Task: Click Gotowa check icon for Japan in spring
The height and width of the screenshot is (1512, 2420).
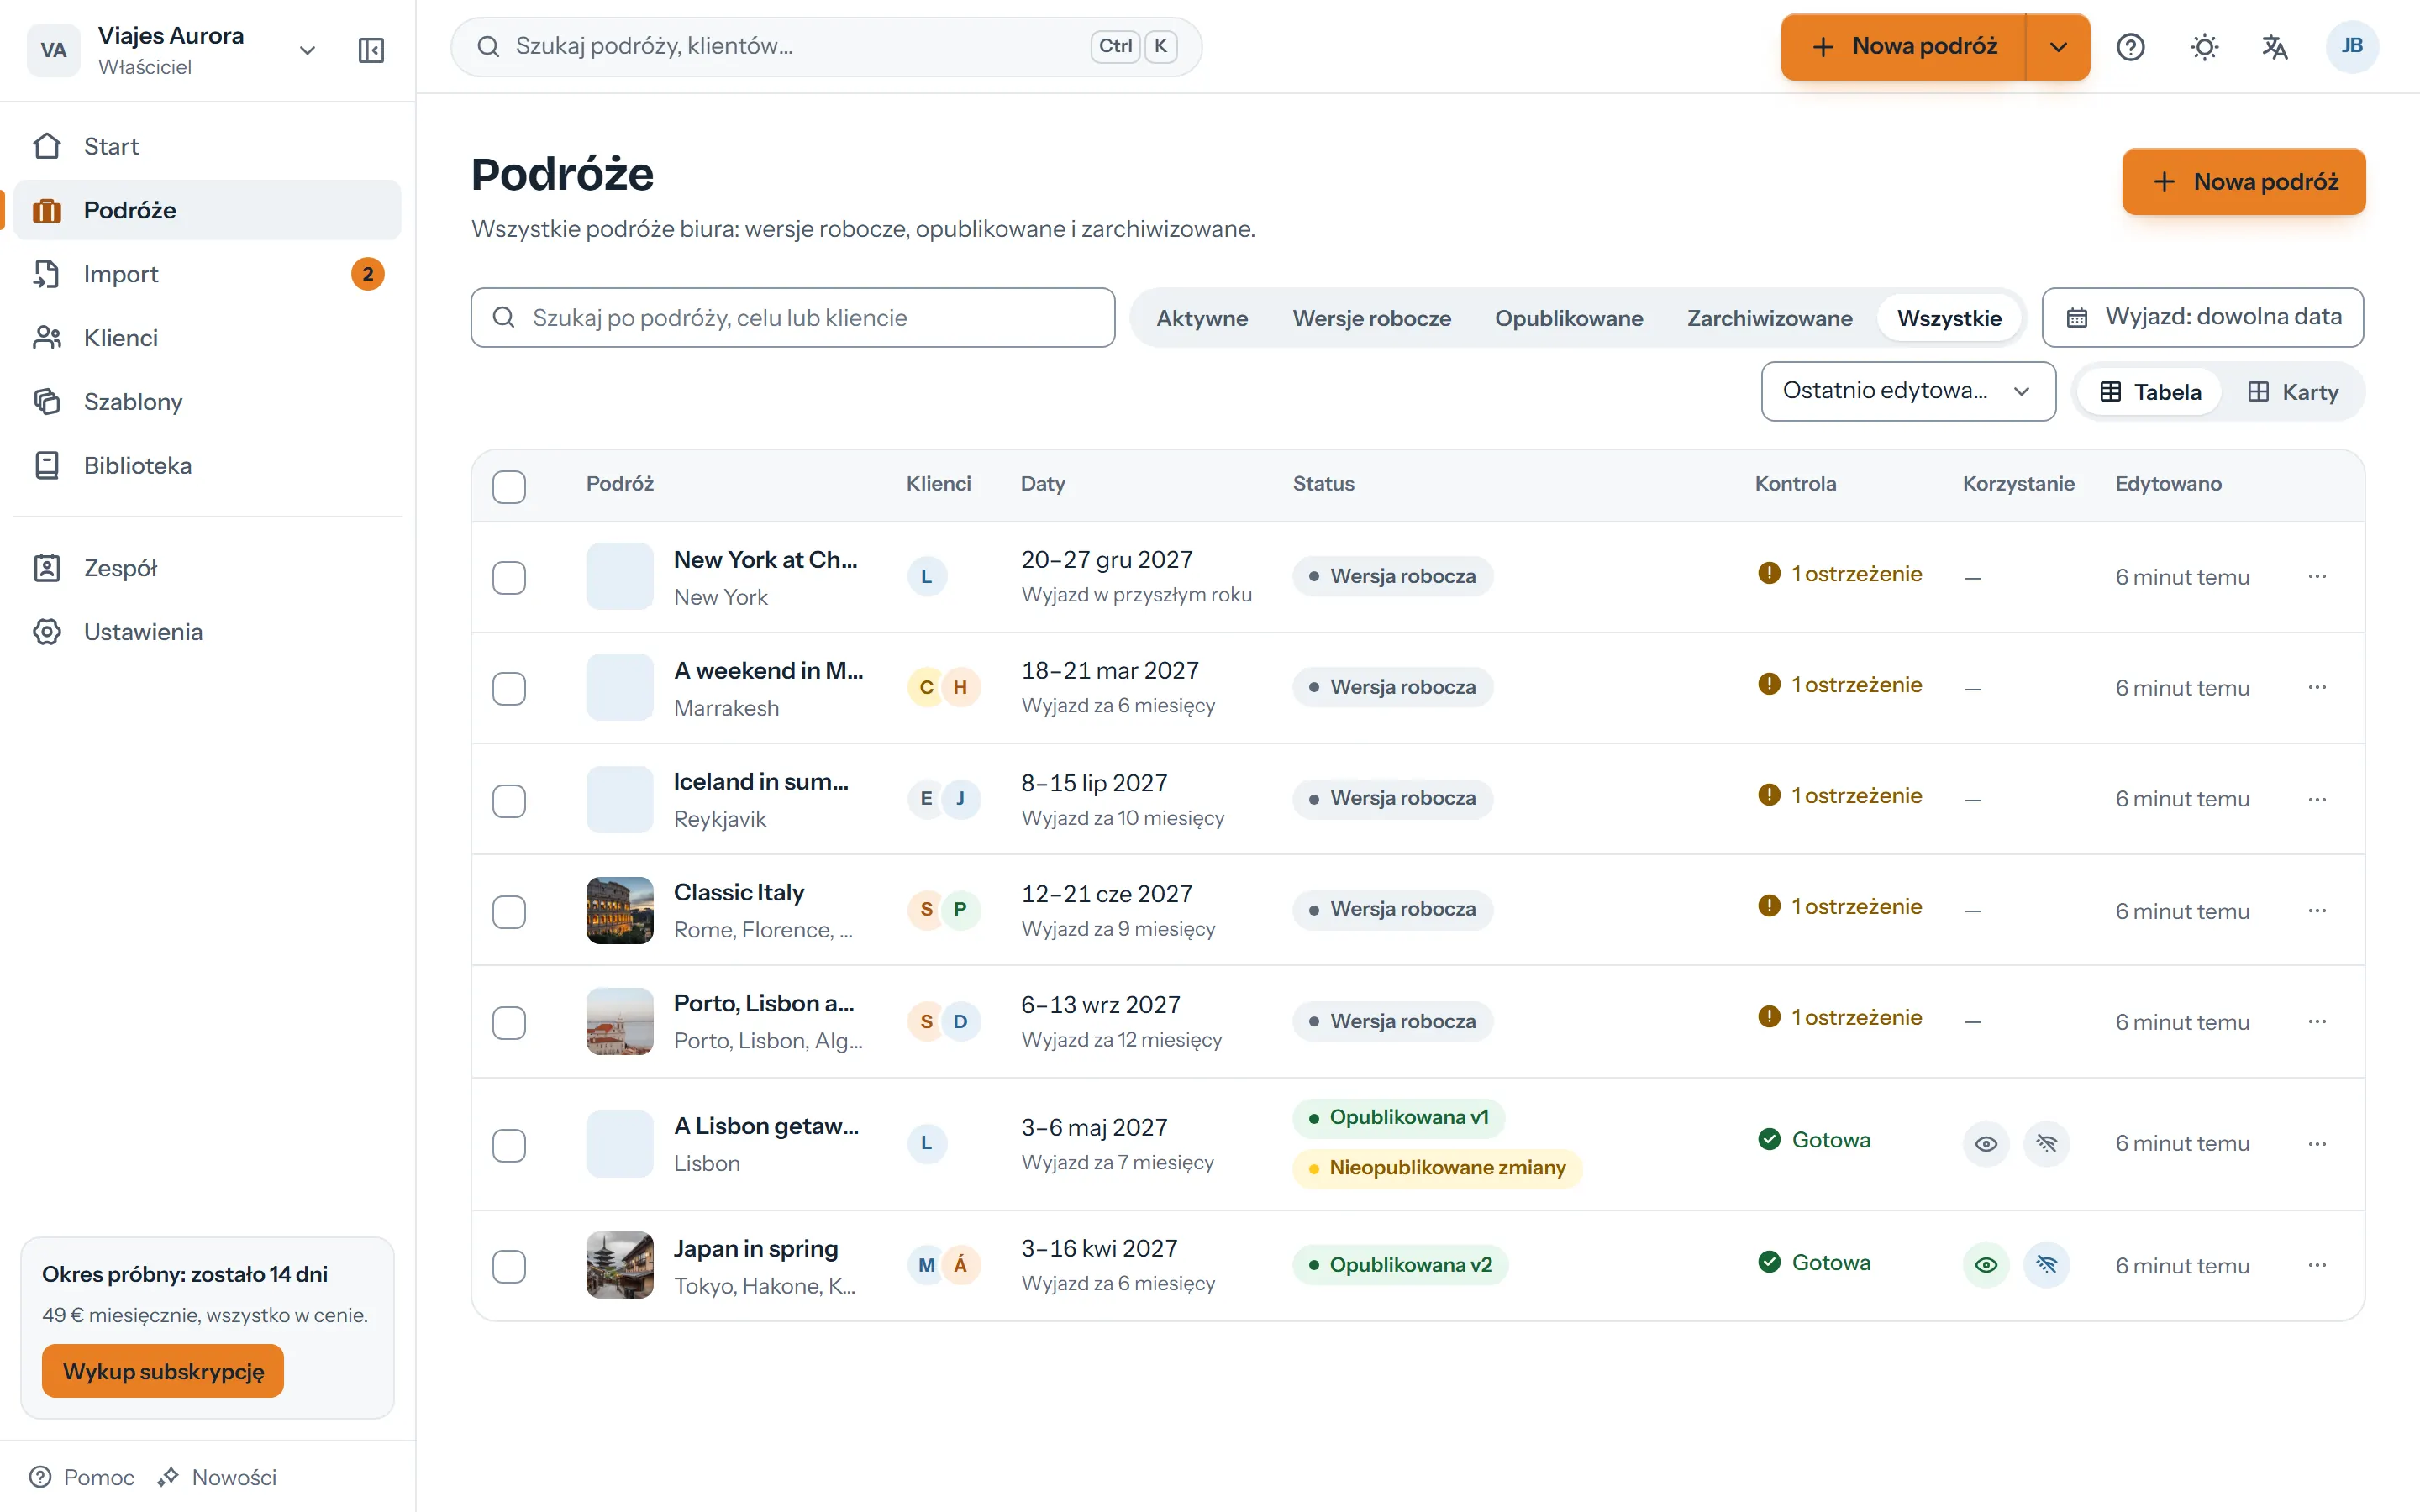Action: point(1769,1262)
